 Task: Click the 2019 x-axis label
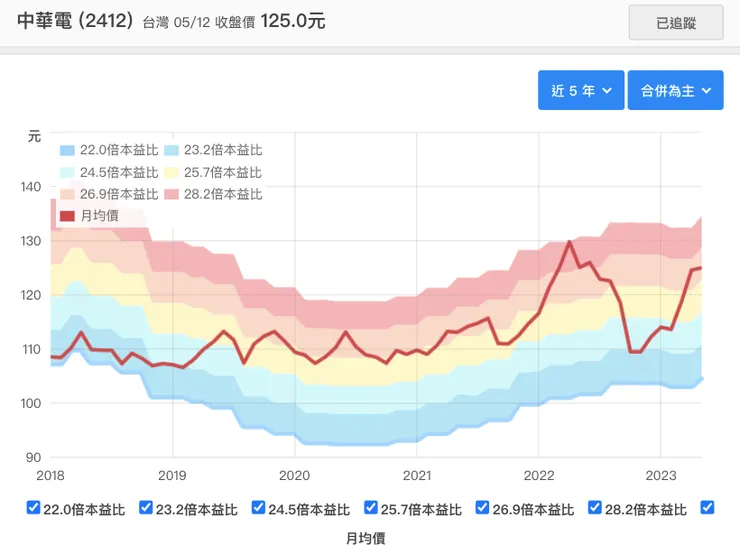[x=172, y=475]
